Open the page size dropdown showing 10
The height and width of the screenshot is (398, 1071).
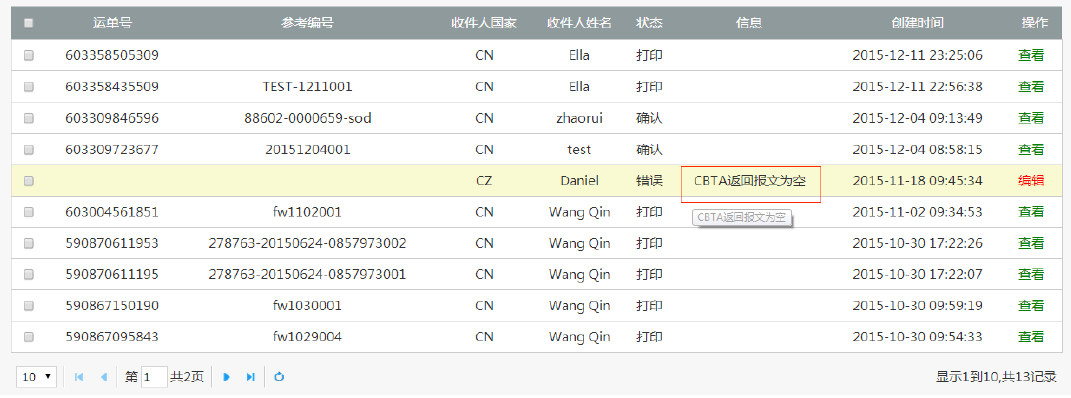(38, 377)
